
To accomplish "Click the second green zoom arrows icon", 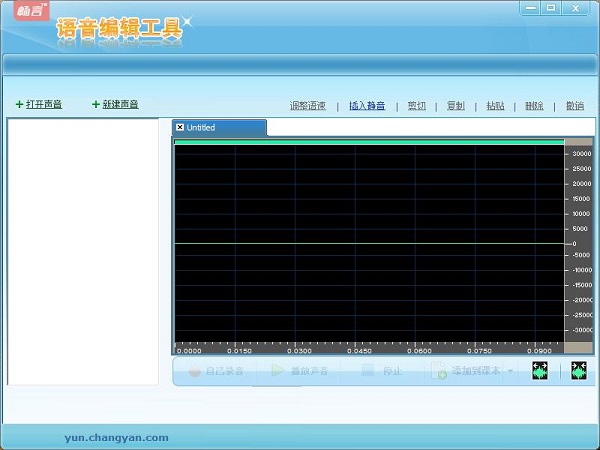I will [578, 371].
